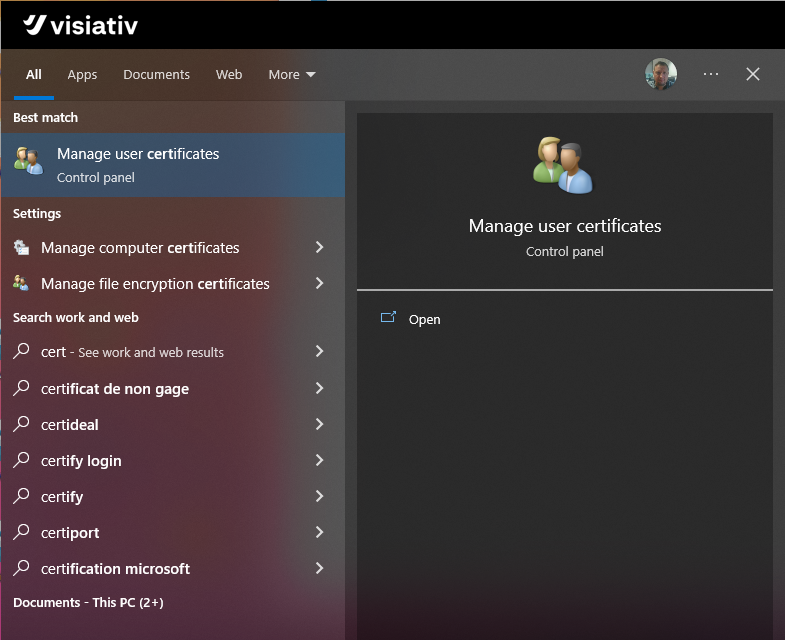Select the certification microsoft suggestion

(x=115, y=569)
